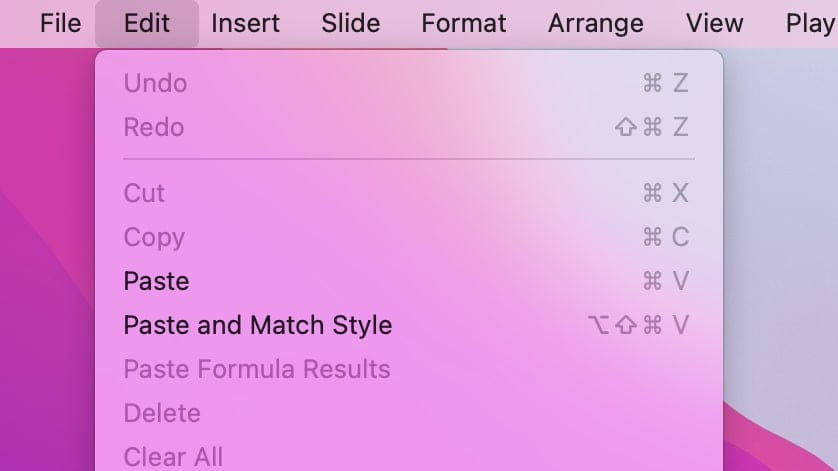Choose Delete from the Edit menu
This screenshot has width=838, height=471.
click(409, 413)
